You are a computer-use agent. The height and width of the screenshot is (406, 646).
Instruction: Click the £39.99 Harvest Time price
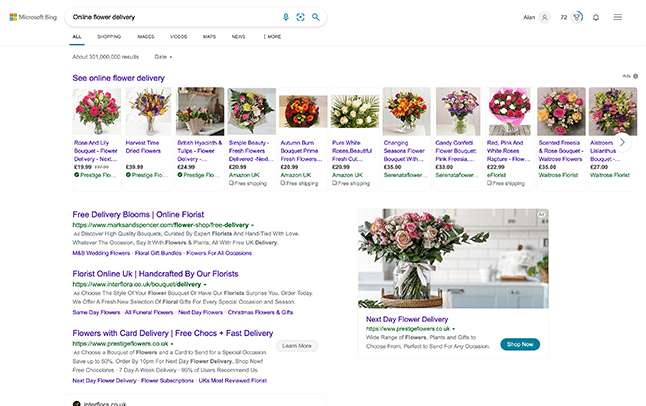(x=134, y=167)
